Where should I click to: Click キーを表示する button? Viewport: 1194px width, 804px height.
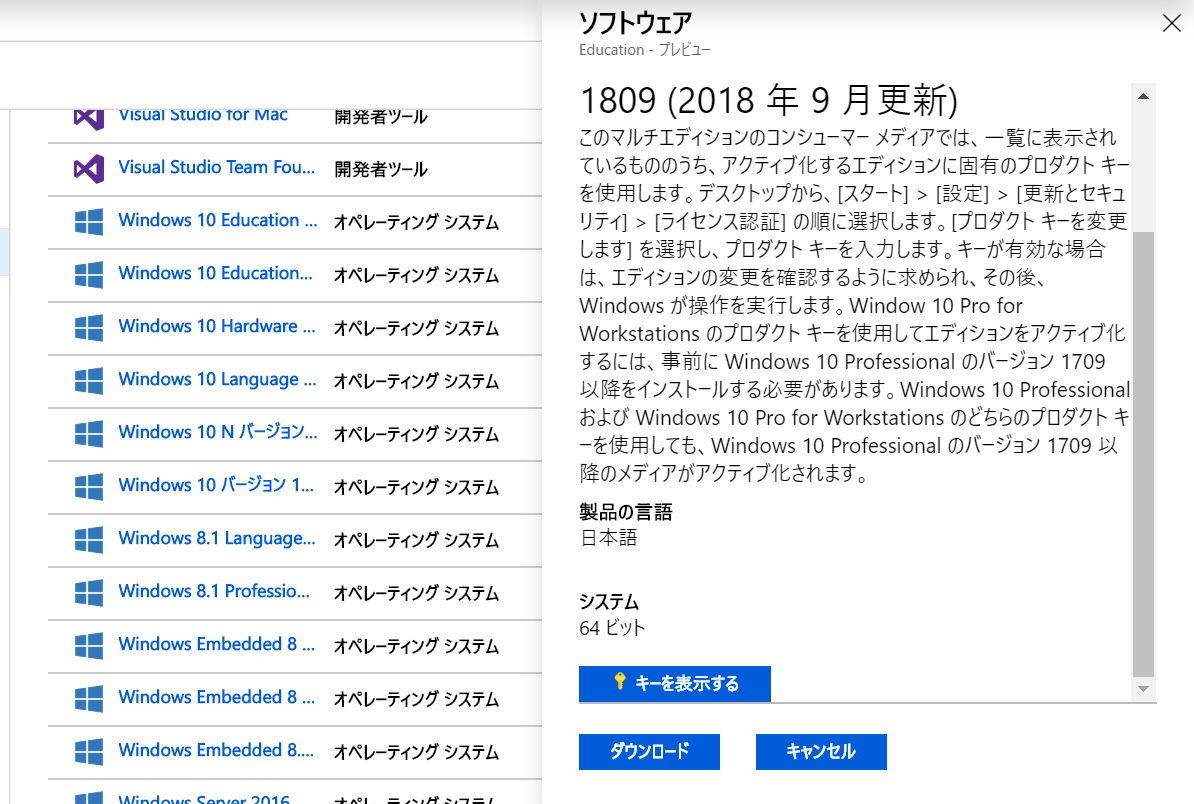(x=675, y=684)
